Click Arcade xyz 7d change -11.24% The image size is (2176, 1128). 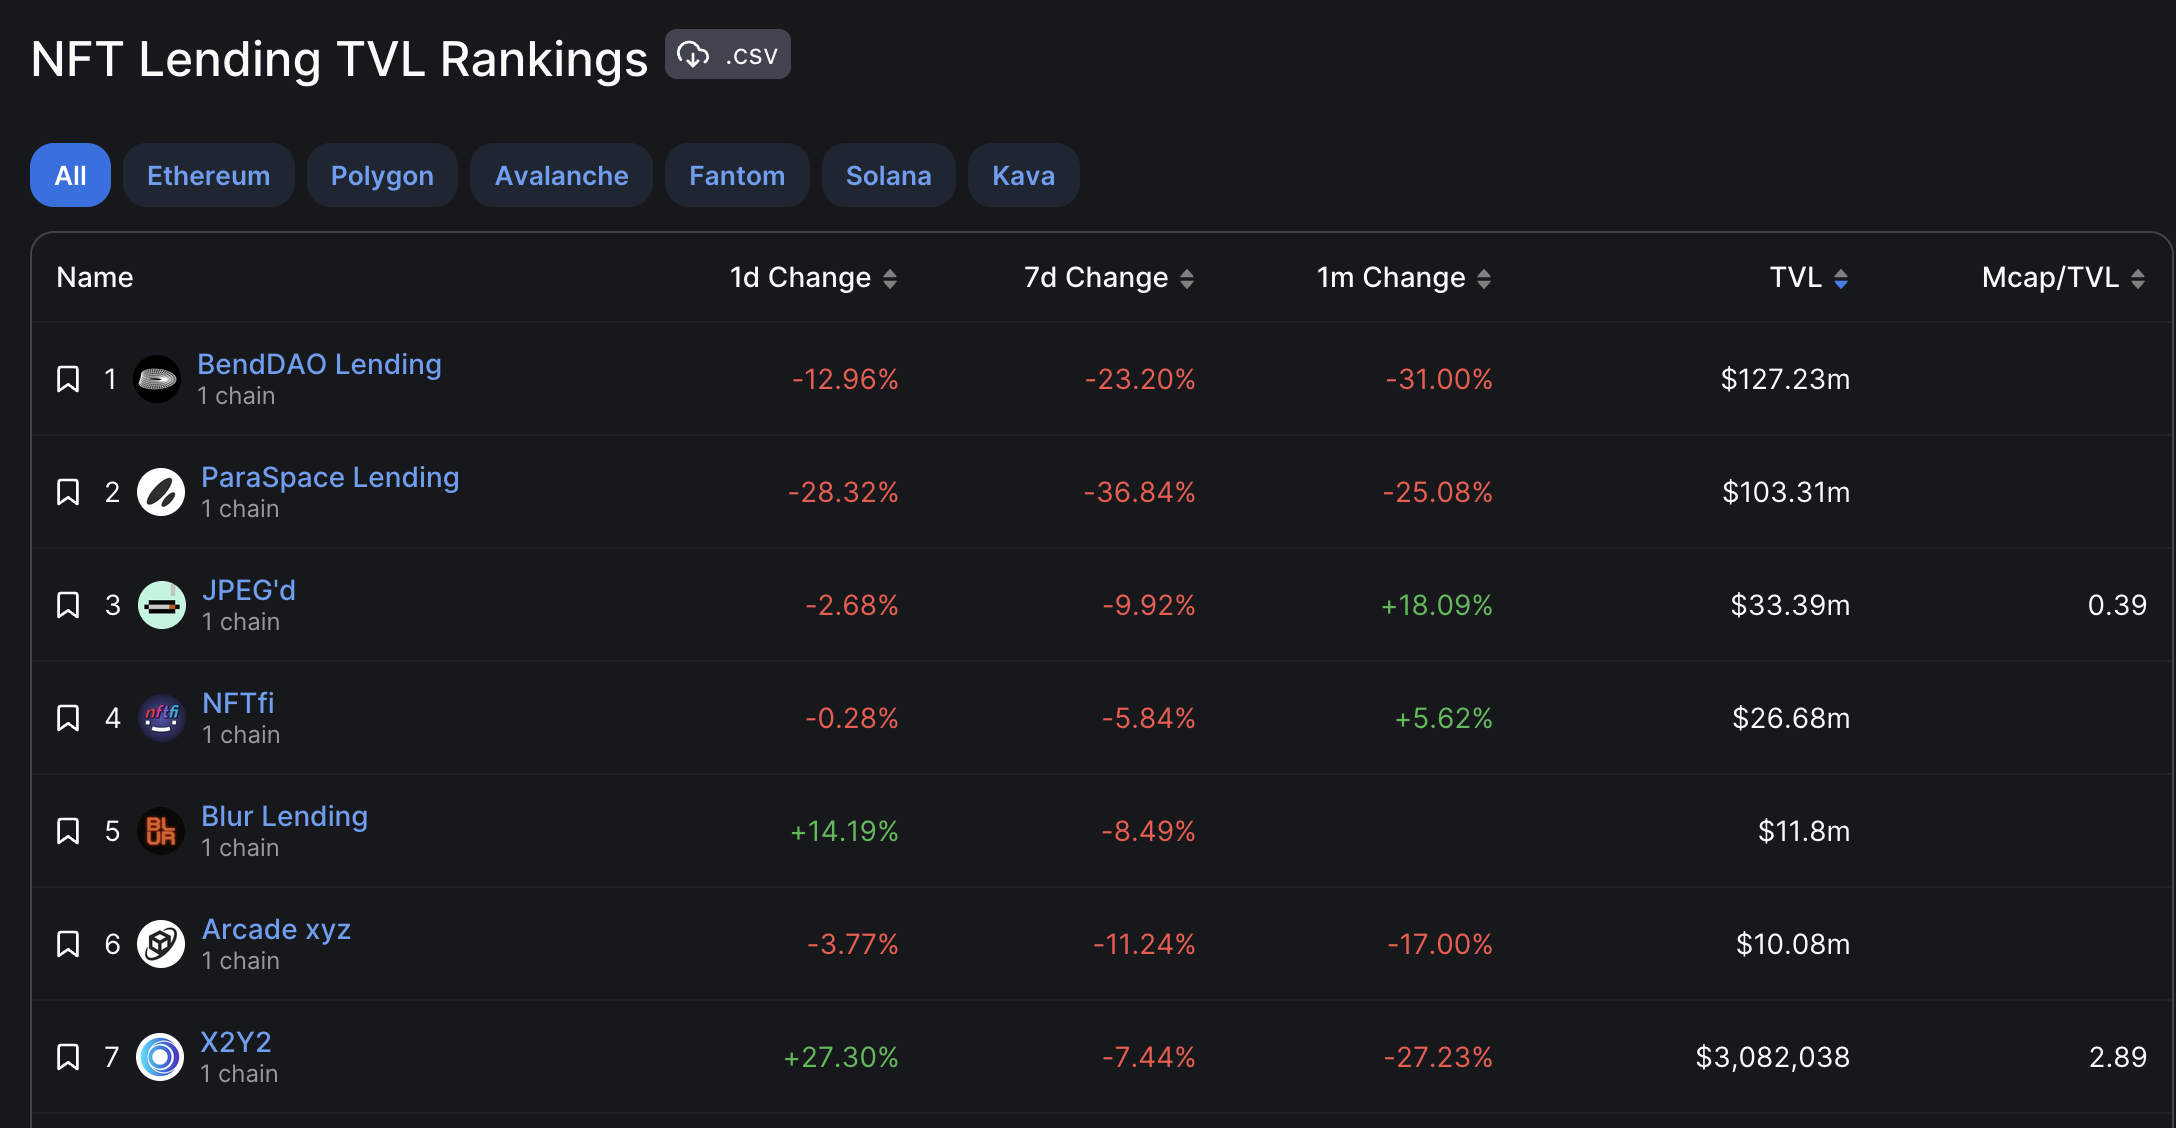[x=1144, y=944]
